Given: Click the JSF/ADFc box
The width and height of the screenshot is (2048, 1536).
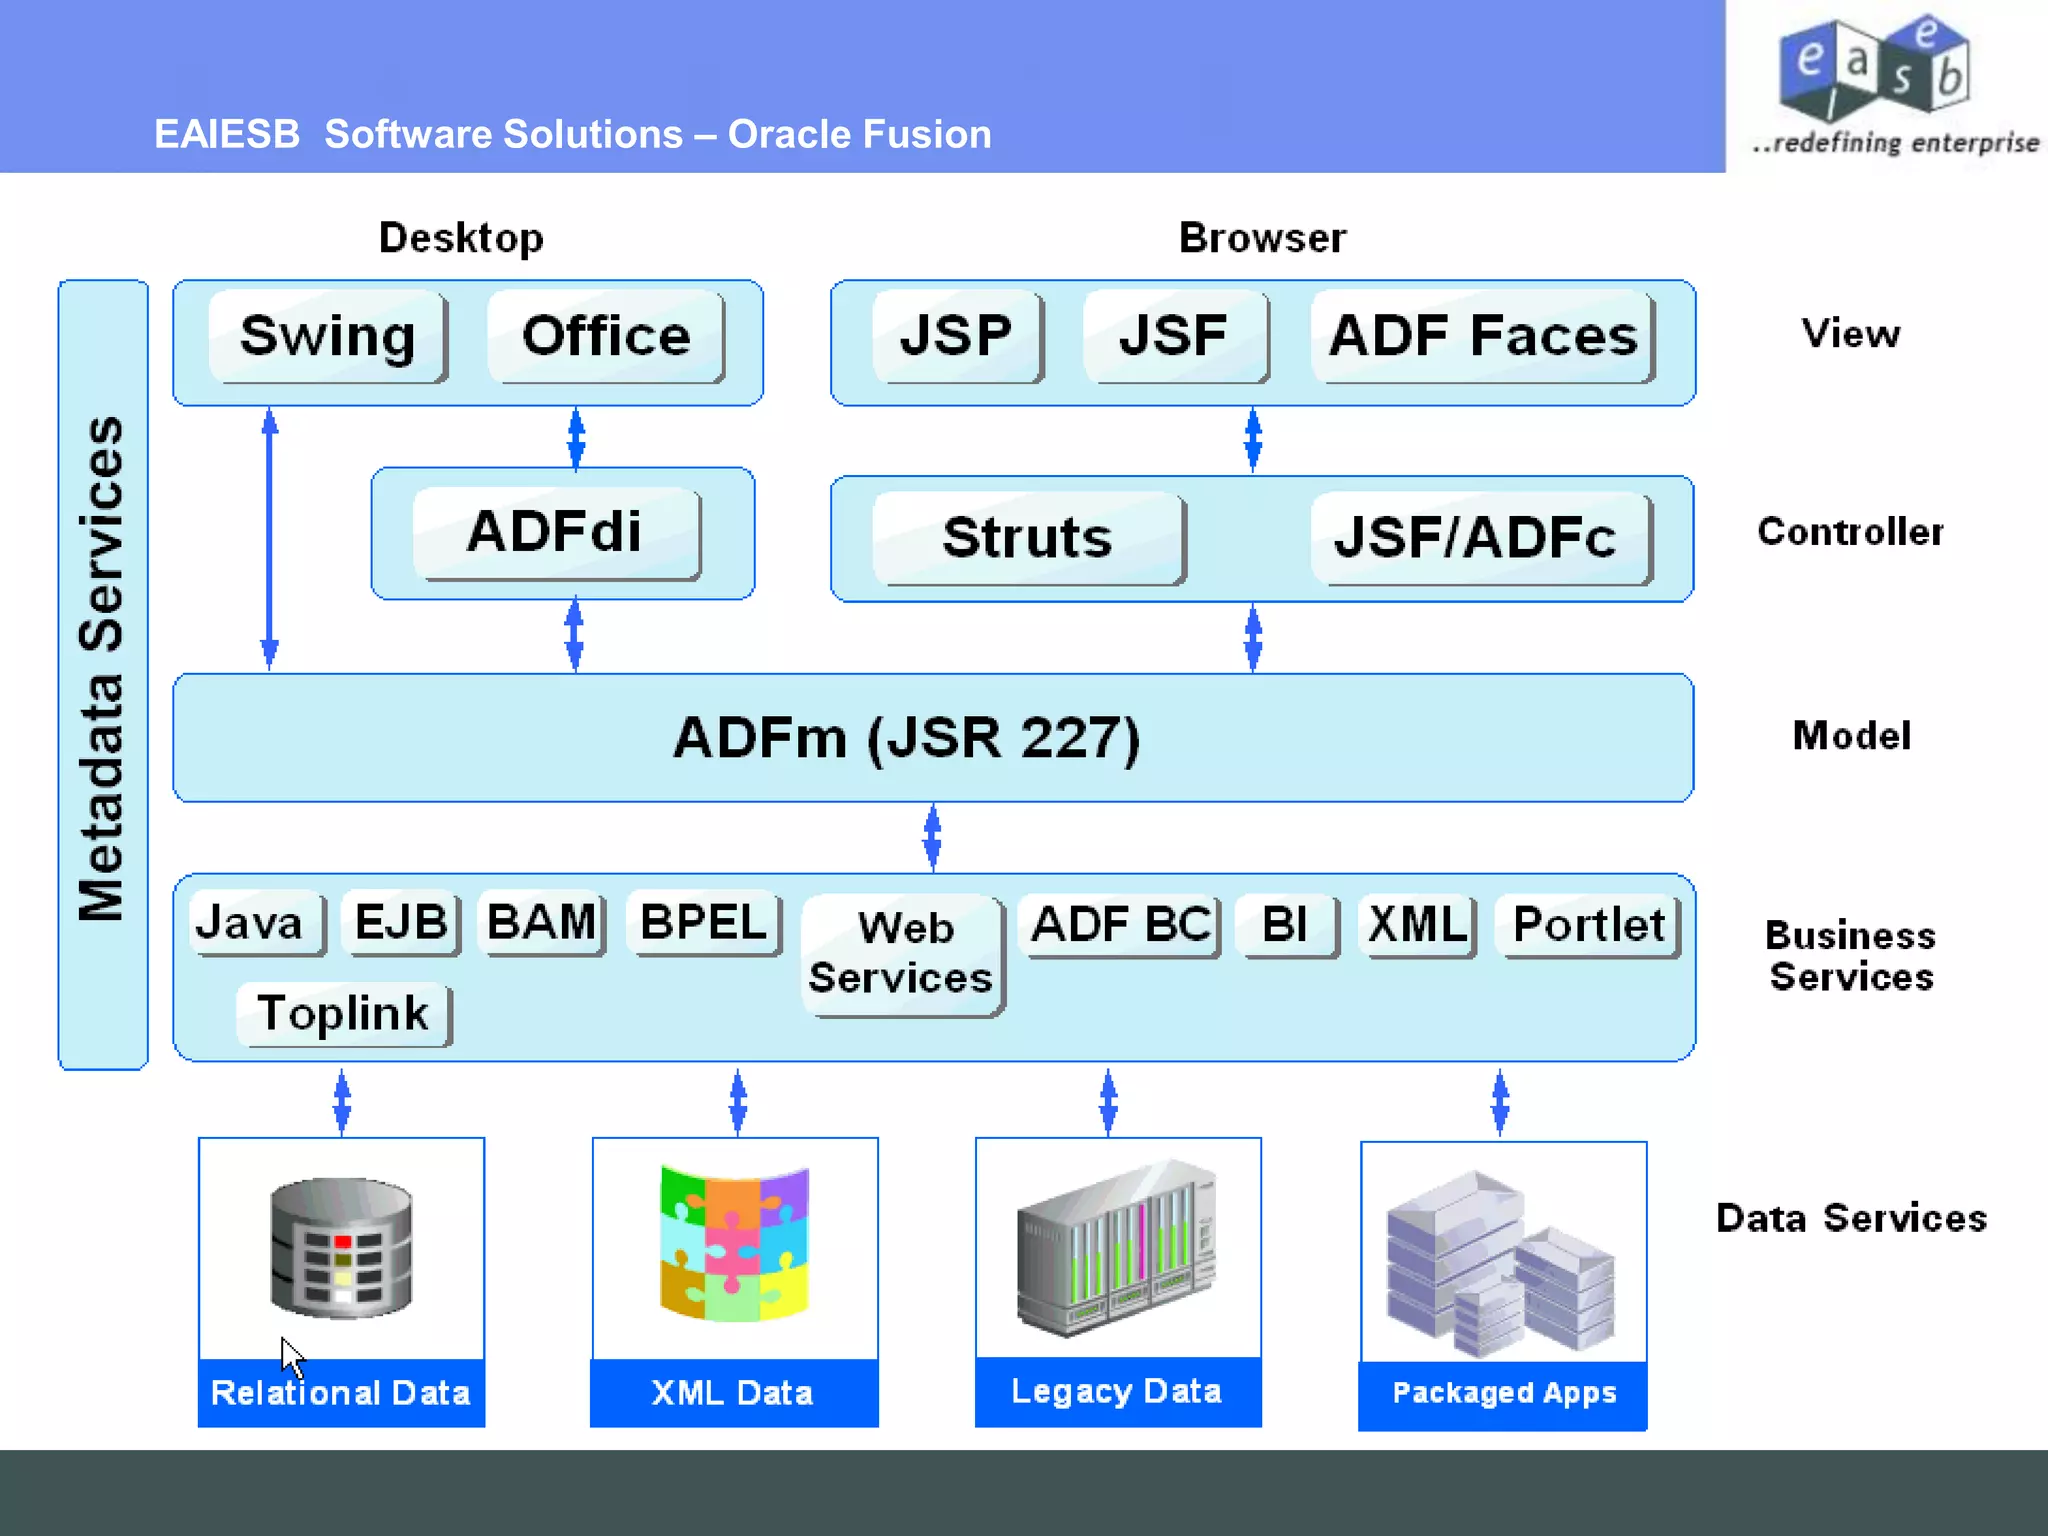Looking at the screenshot, I should 1478,538.
